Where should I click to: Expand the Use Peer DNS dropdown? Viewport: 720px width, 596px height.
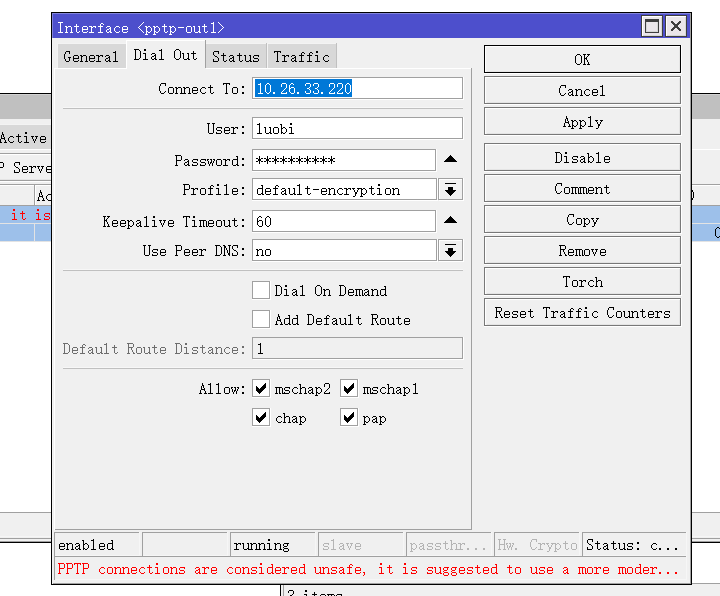450,251
